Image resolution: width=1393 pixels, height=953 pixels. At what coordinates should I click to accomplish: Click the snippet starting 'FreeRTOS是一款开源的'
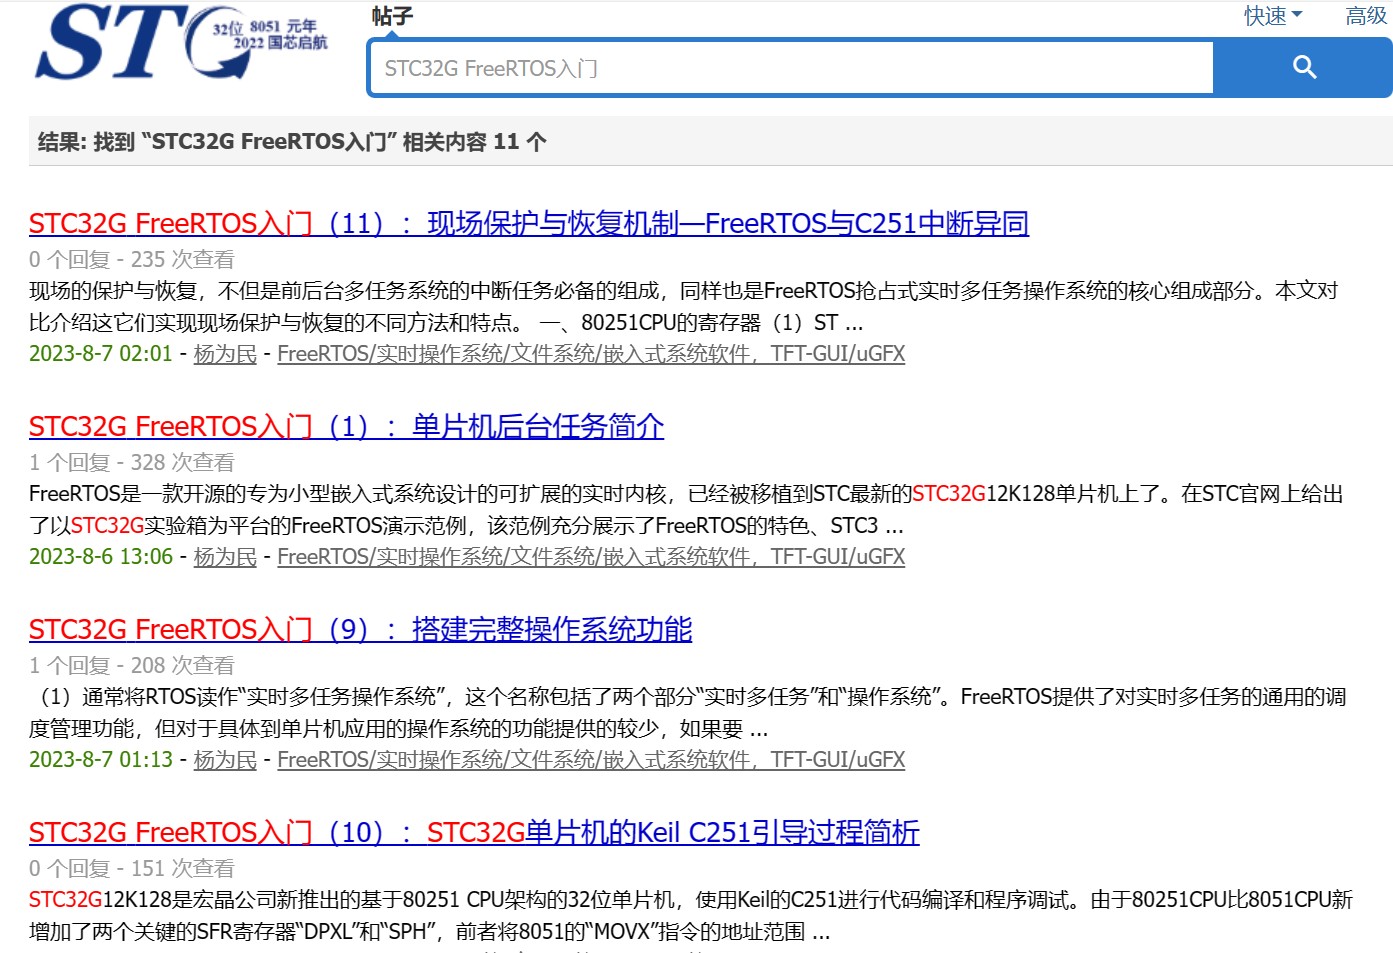click(686, 510)
